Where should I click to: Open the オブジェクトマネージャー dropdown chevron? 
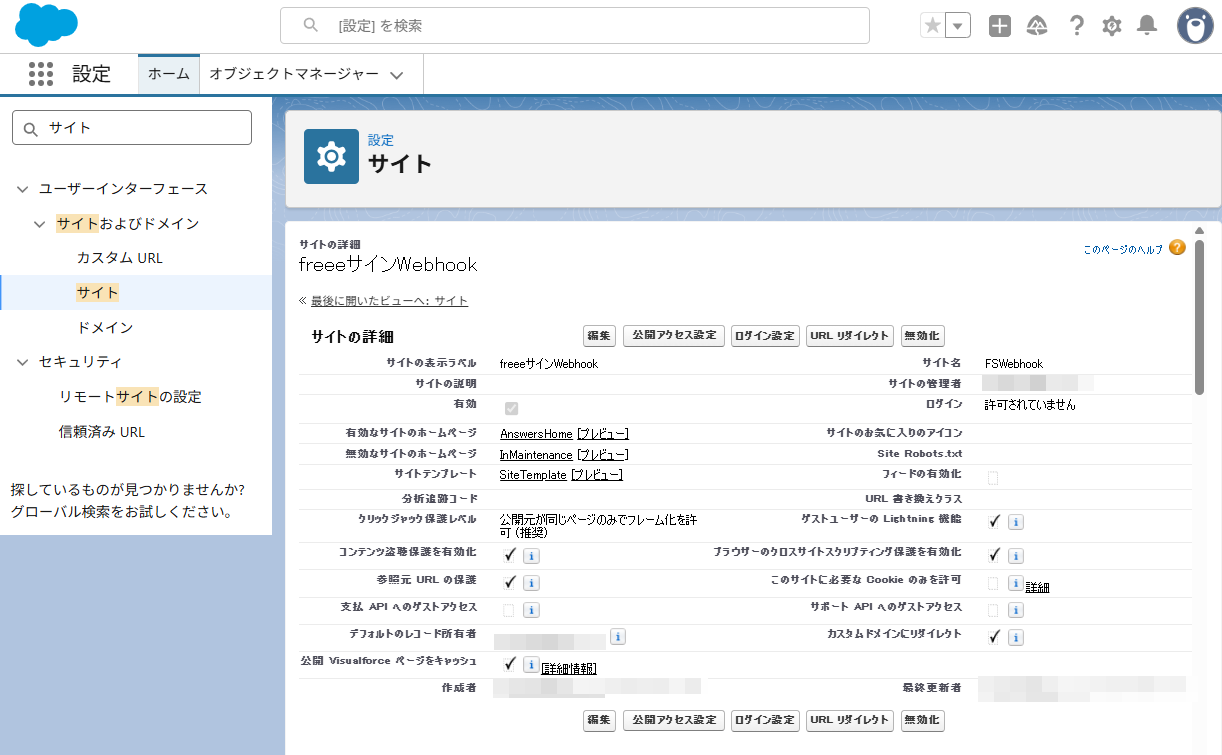pyautogui.click(x=397, y=75)
